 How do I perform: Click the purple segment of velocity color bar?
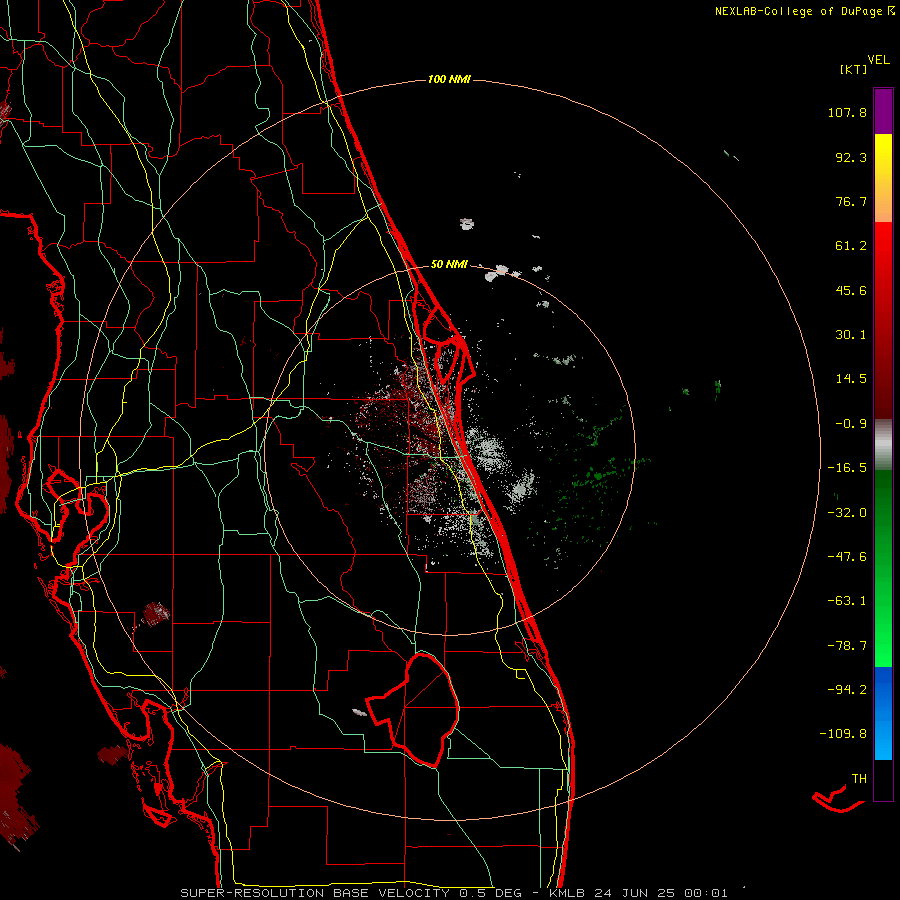tap(883, 111)
